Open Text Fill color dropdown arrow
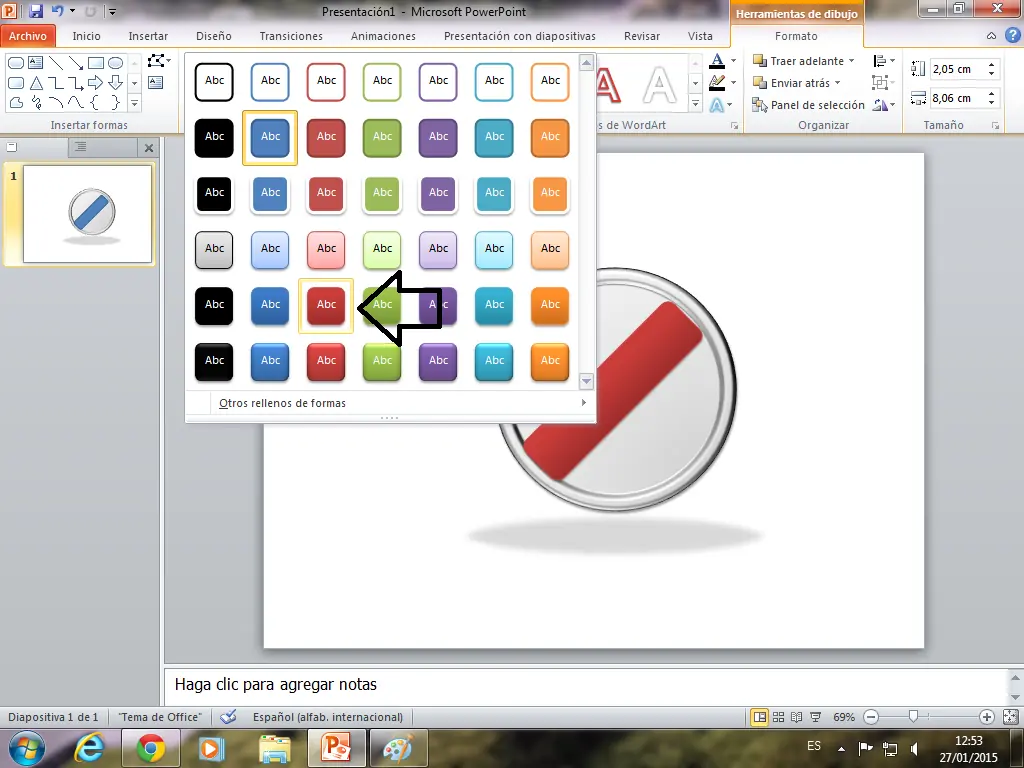Screen dimensions: 1024x768 734,61
